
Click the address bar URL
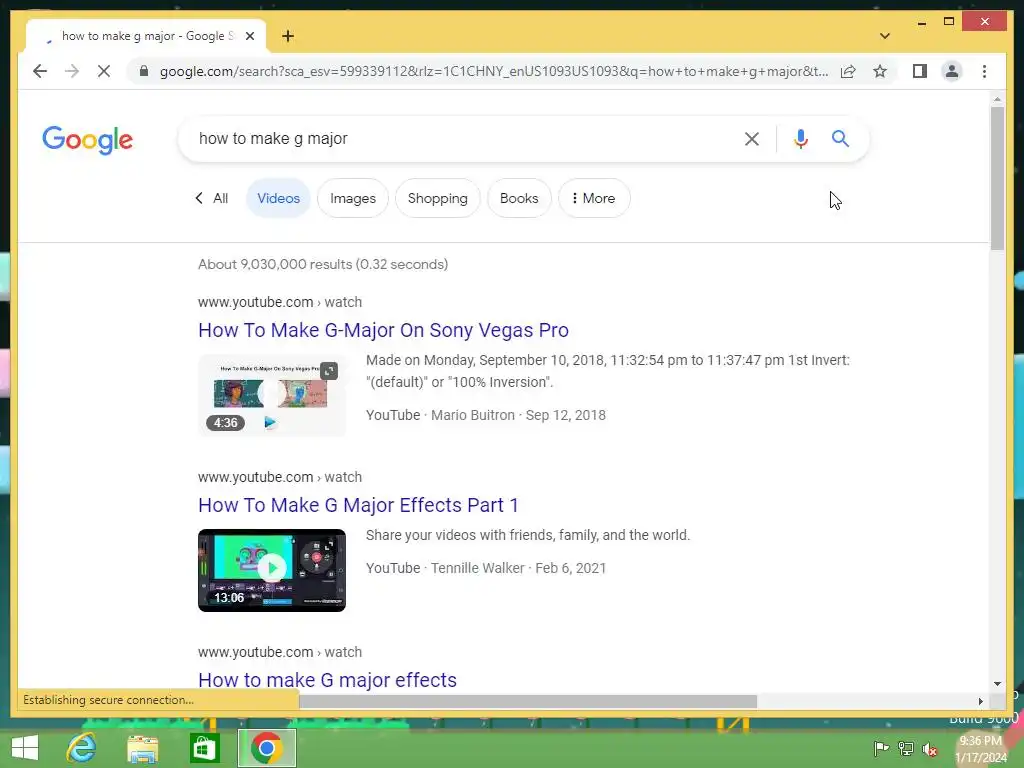tap(494, 71)
